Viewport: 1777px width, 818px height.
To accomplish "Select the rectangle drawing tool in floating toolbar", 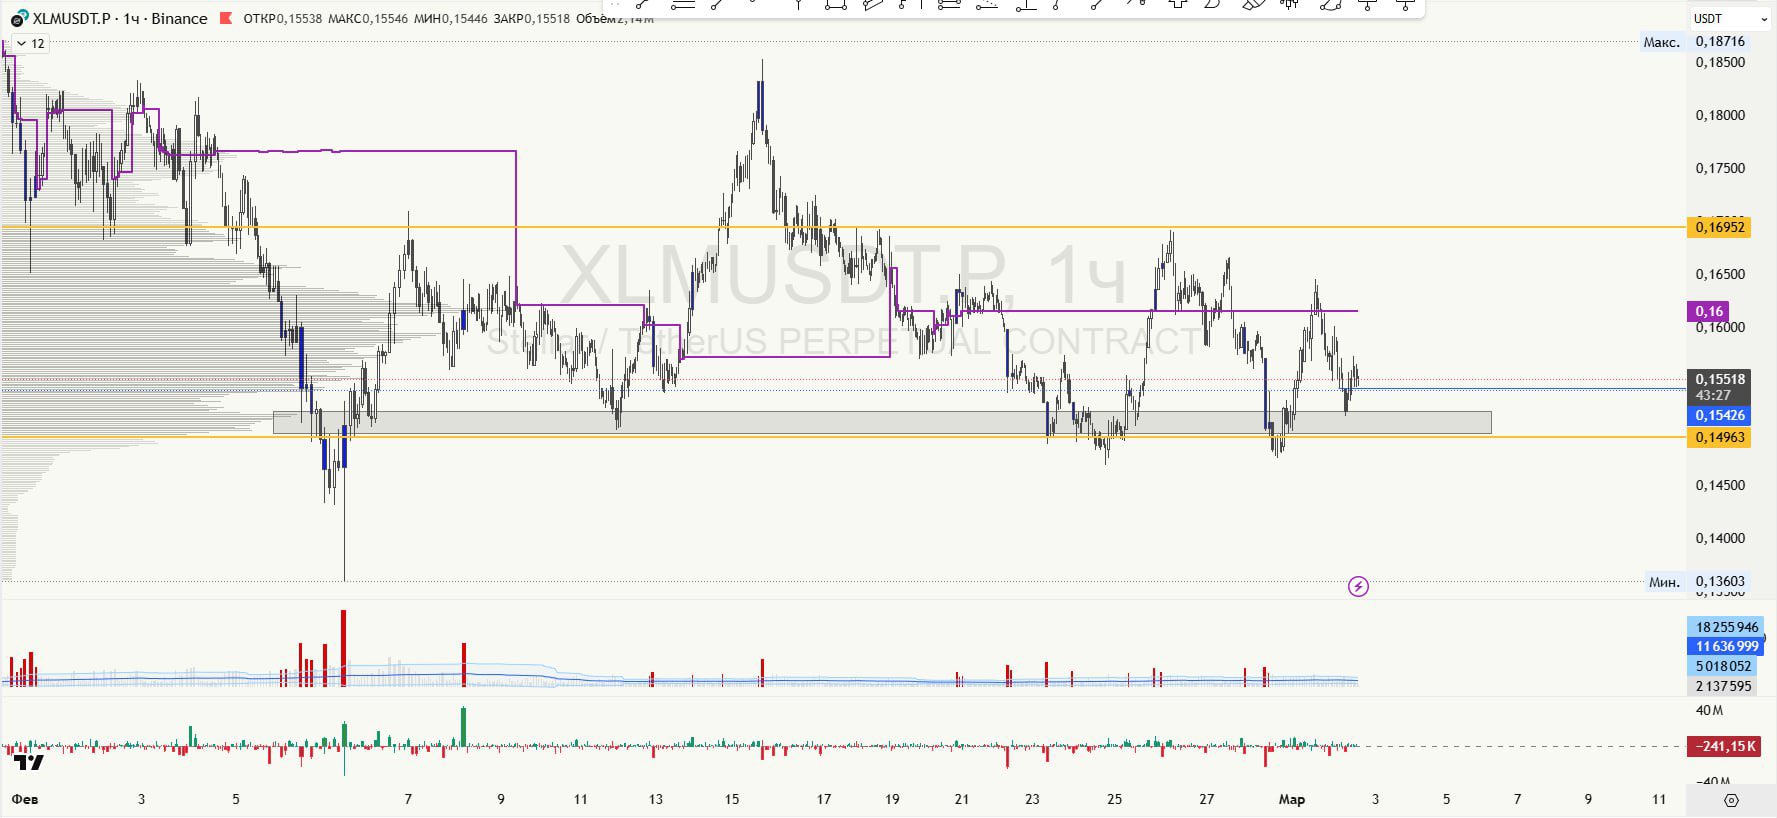I will click(x=836, y=5).
